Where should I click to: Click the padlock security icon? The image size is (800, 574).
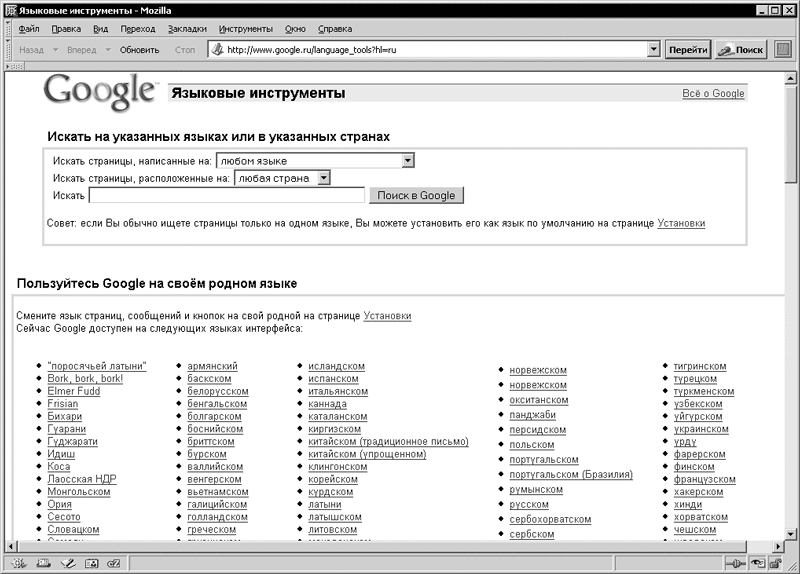tap(775, 563)
